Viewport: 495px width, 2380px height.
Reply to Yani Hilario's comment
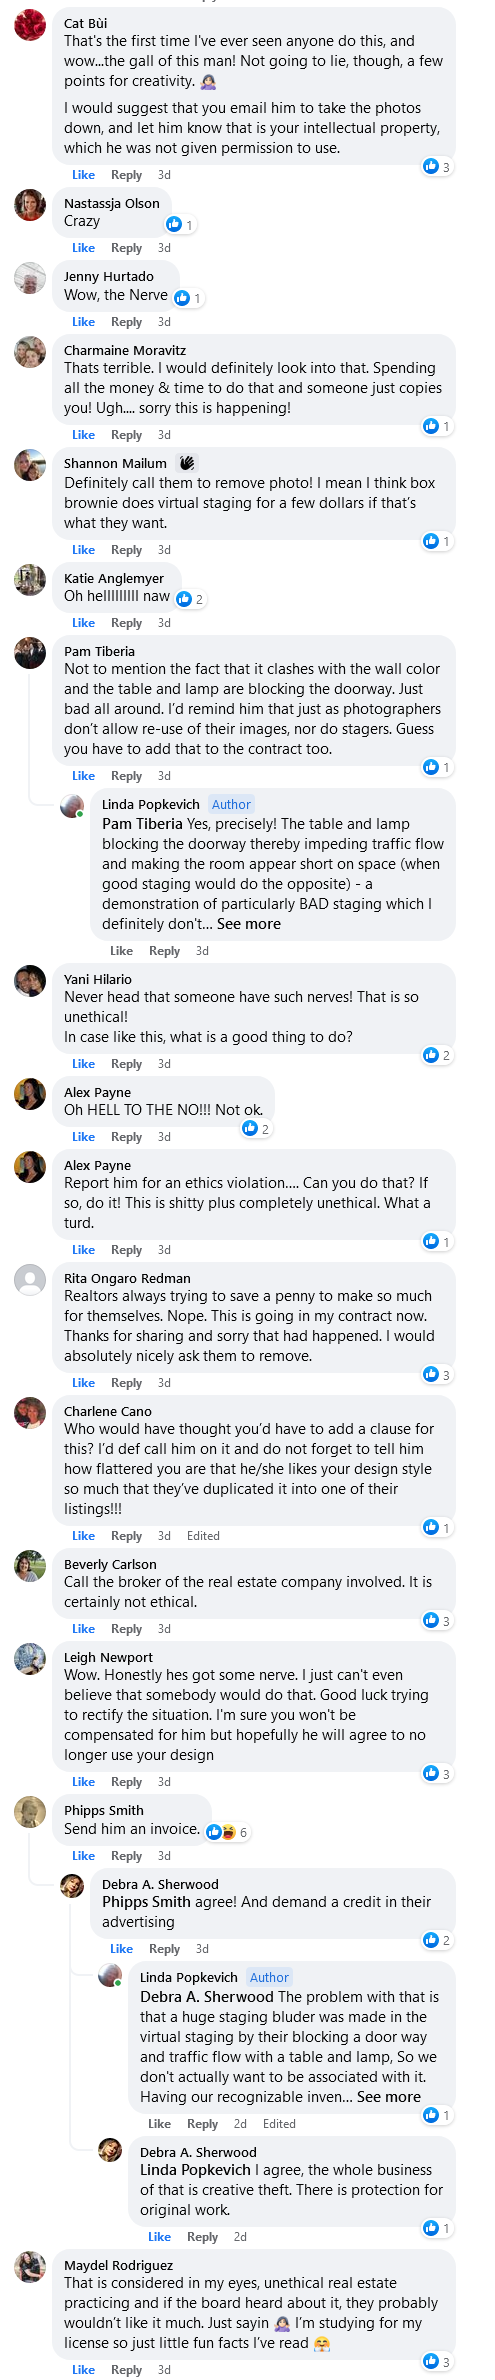[126, 1064]
